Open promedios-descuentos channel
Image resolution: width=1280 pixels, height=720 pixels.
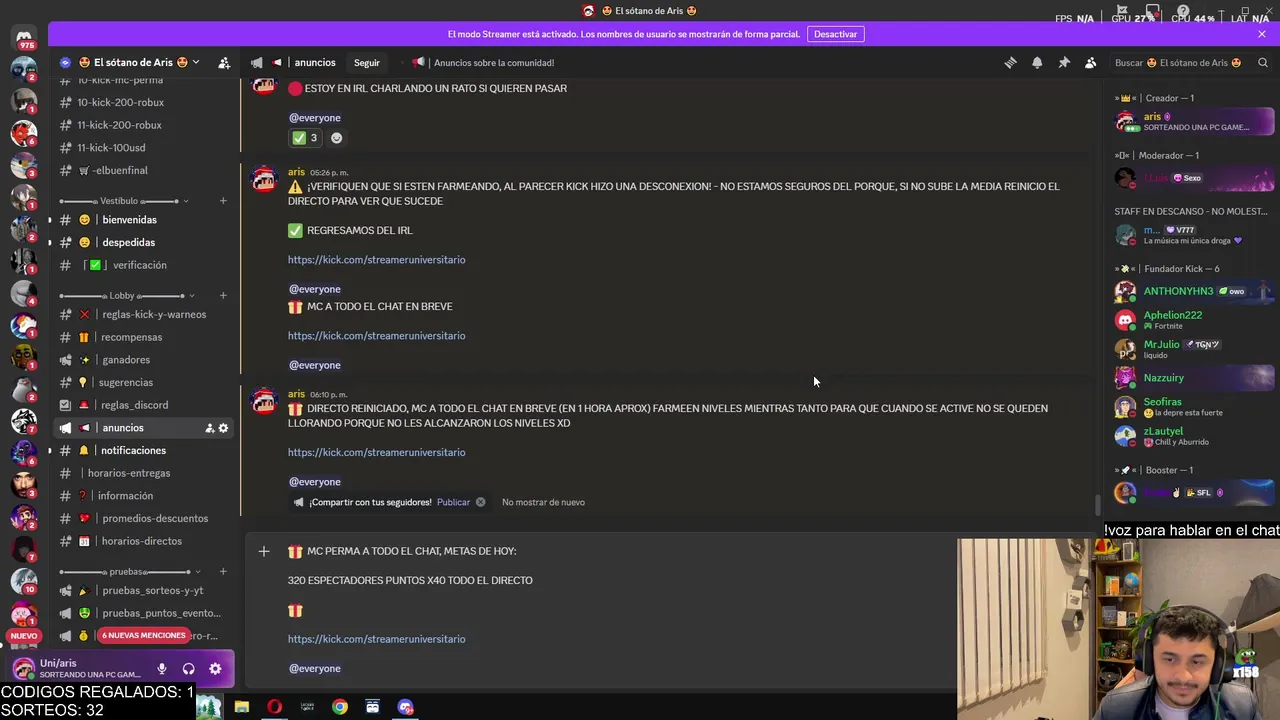(x=143, y=519)
